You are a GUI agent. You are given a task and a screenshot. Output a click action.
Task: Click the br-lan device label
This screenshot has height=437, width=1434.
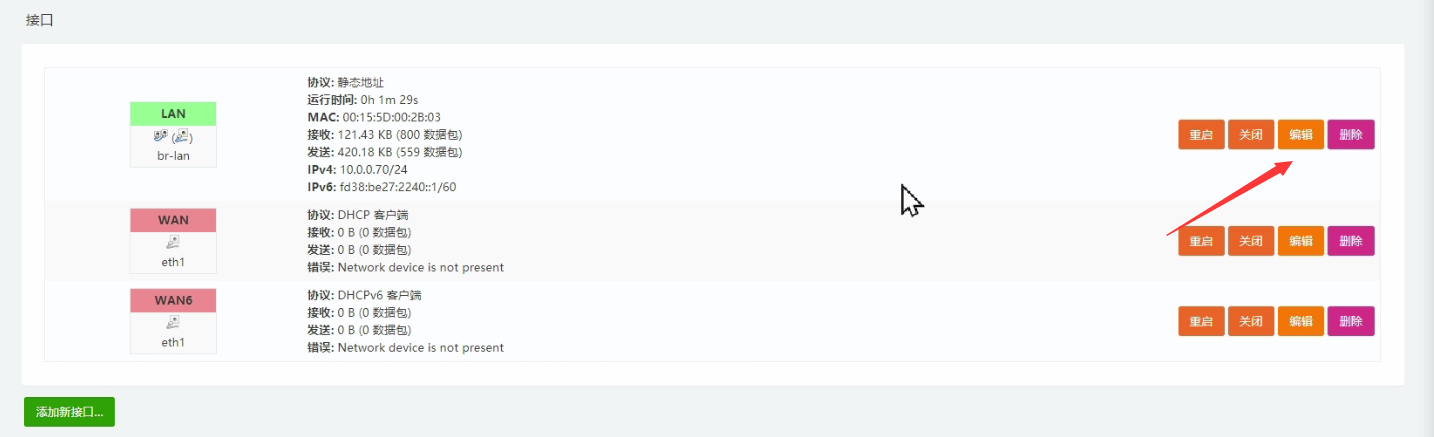click(173, 156)
